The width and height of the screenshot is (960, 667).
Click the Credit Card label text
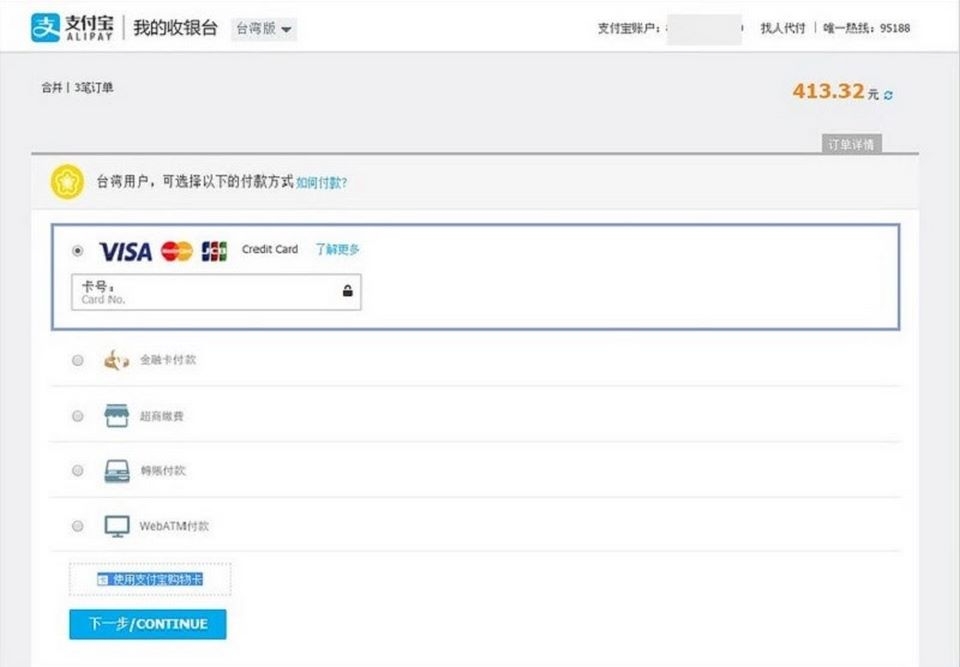pos(270,249)
